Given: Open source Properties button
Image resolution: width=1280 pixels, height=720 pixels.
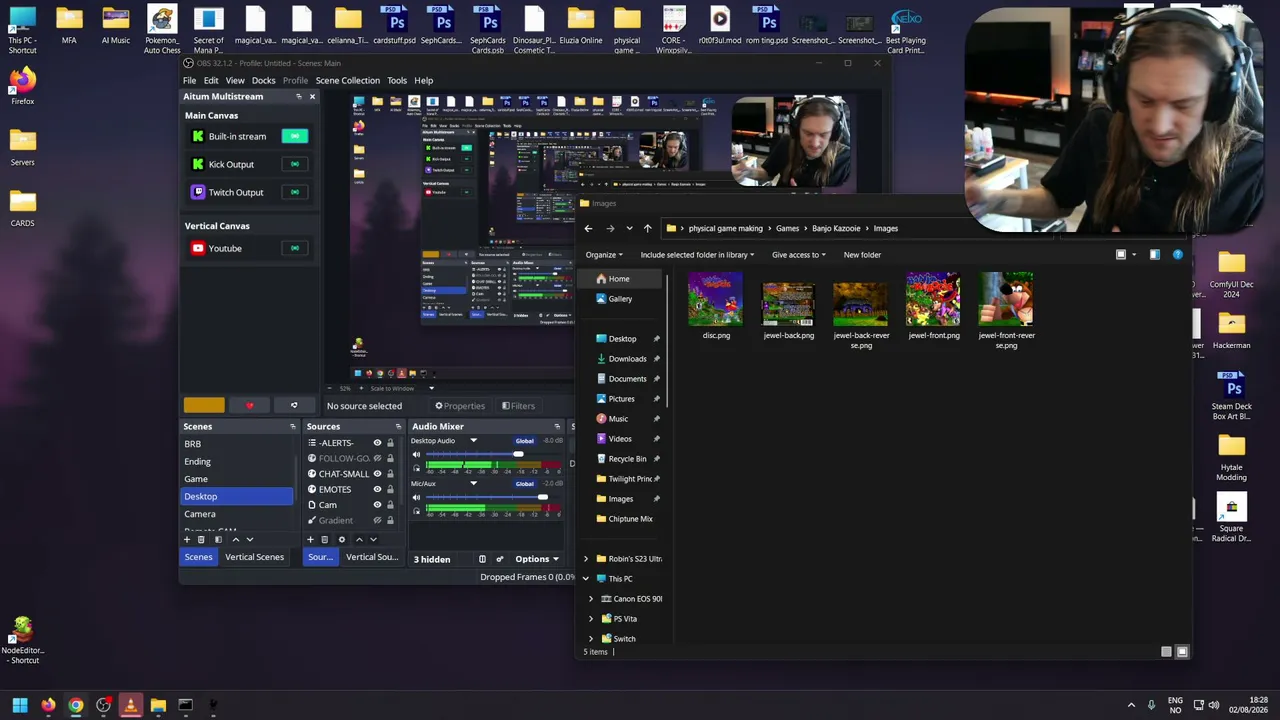Looking at the screenshot, I should [x=460, y=406].
